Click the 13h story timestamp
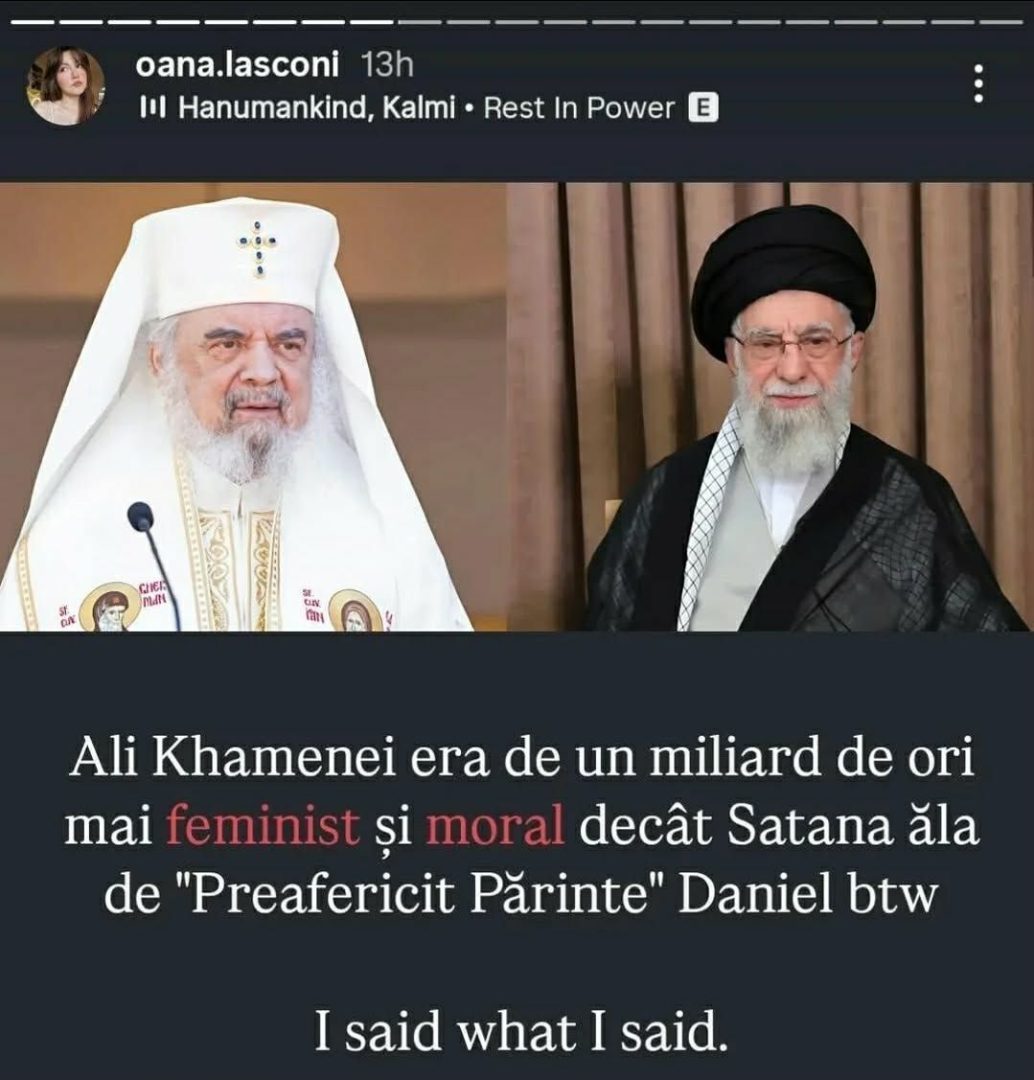The image size is (1034, 1080). tap(387, 65)
